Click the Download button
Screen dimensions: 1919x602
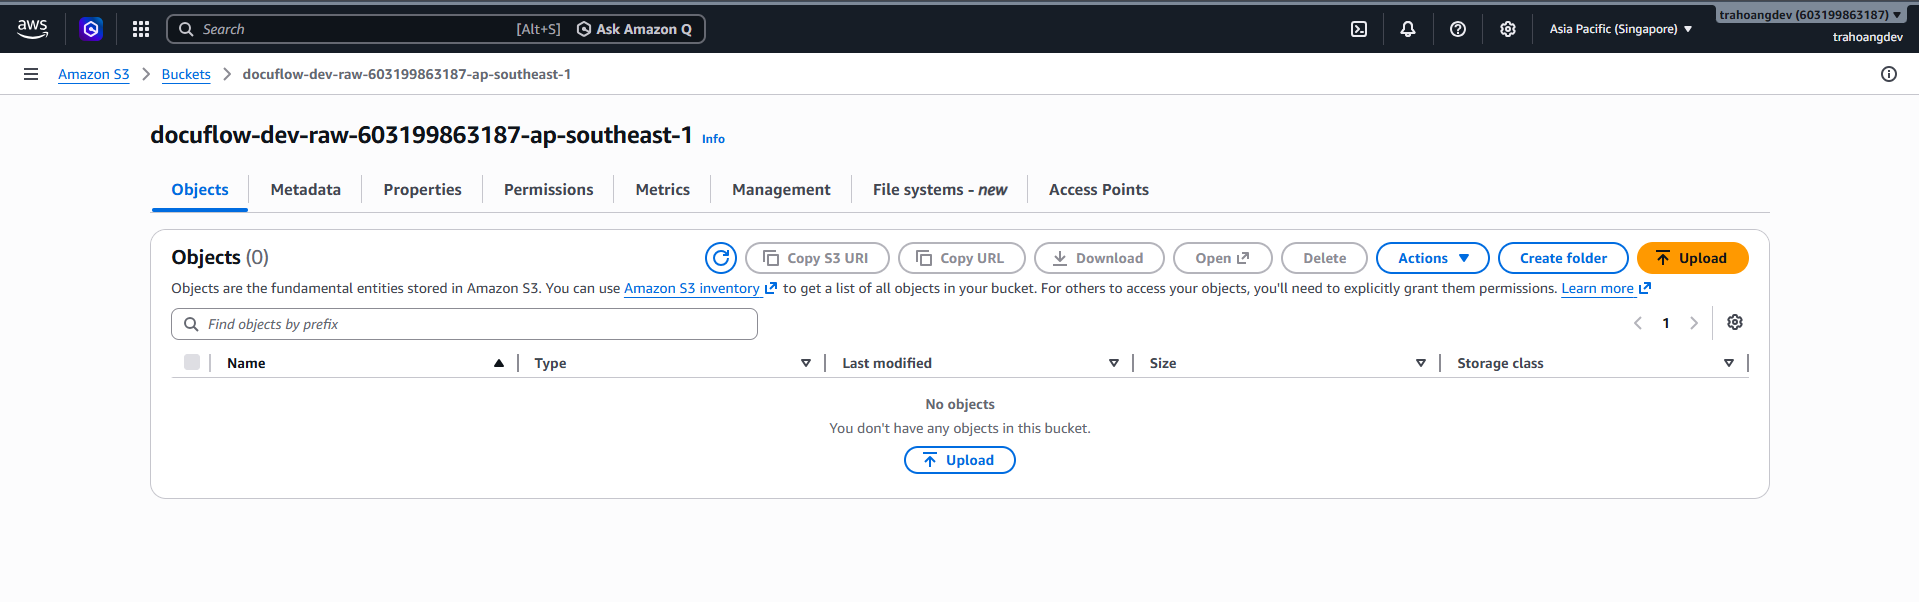1099,258
